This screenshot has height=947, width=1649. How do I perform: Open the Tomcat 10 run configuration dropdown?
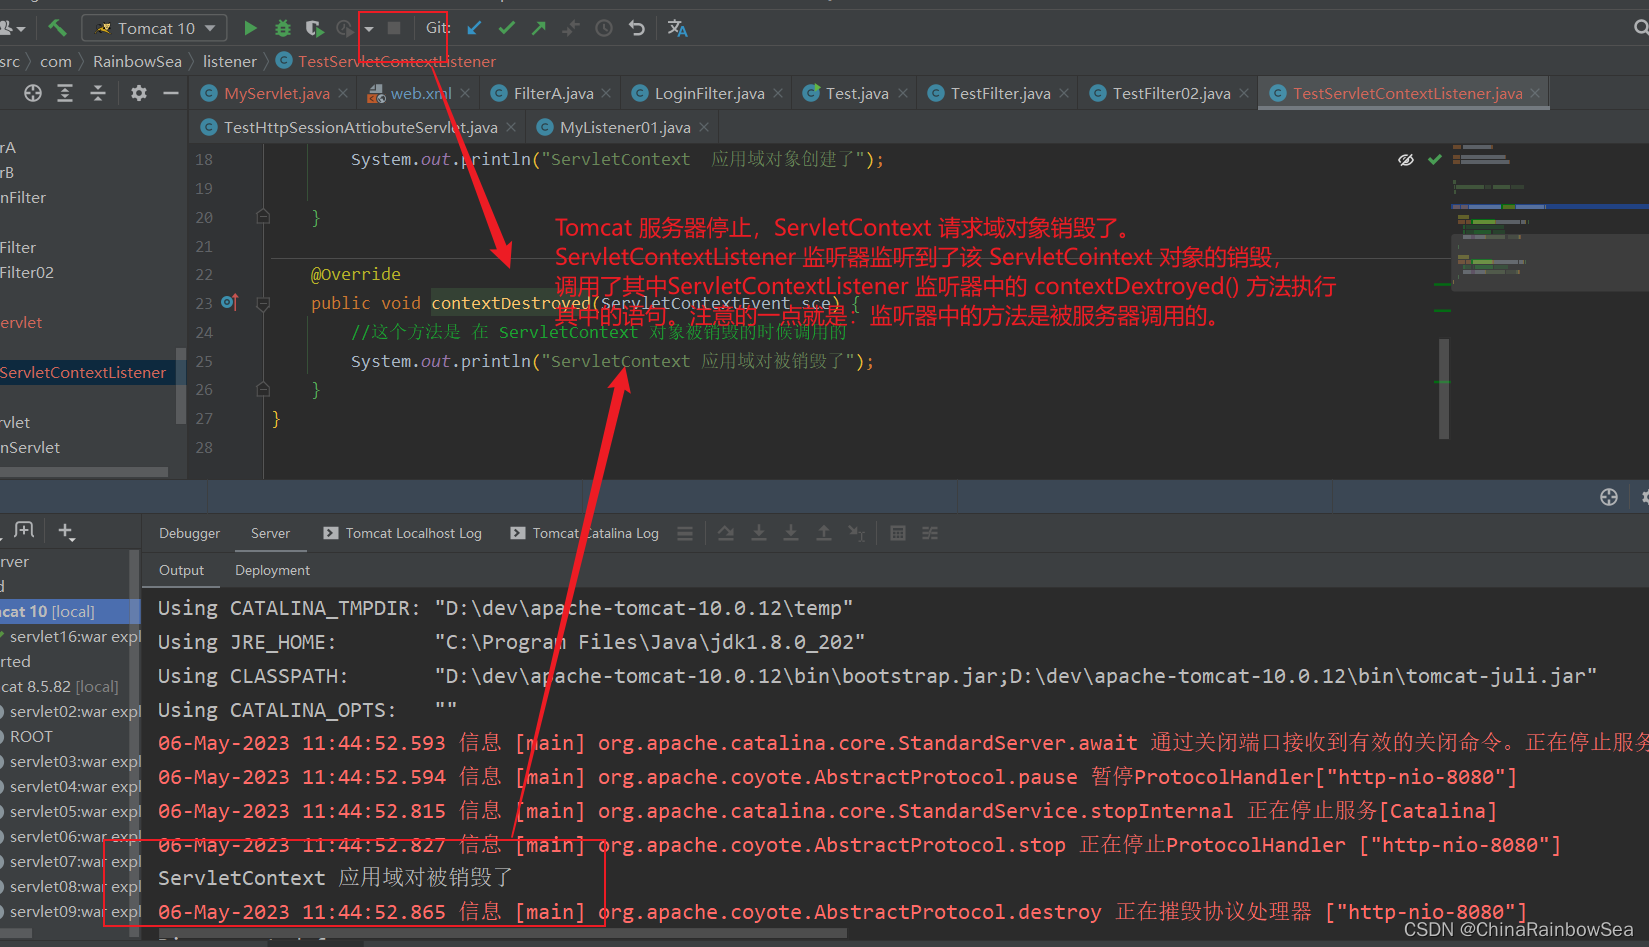(x=155, y=28)
